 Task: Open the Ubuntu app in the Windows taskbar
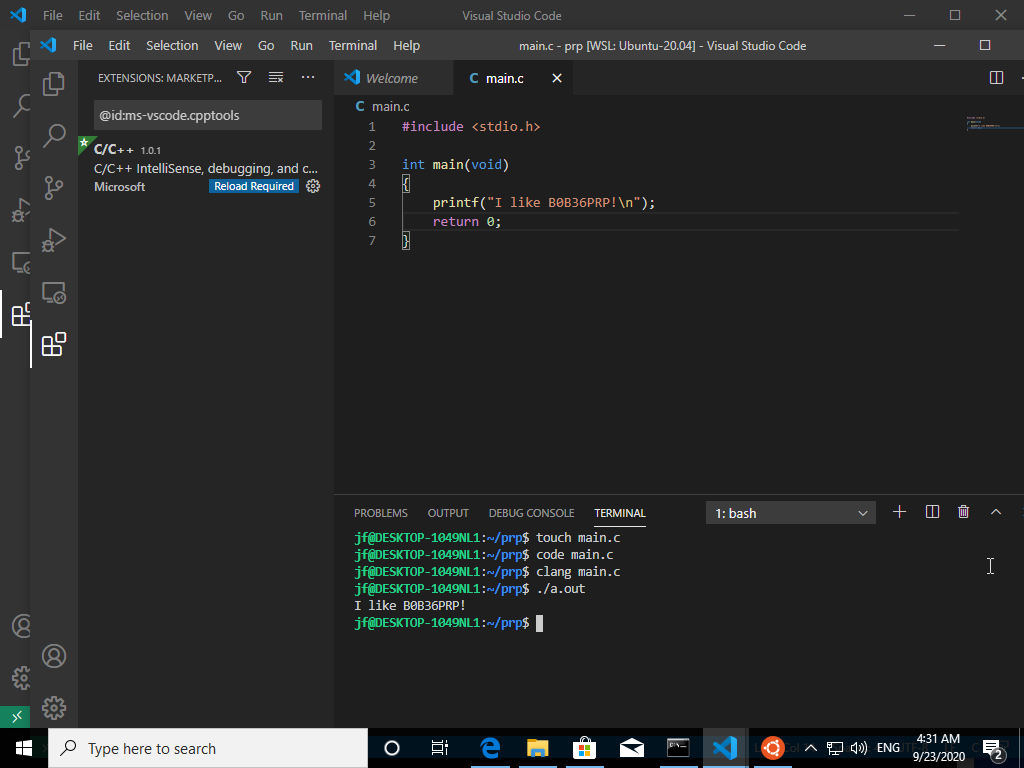click(771, 748)
